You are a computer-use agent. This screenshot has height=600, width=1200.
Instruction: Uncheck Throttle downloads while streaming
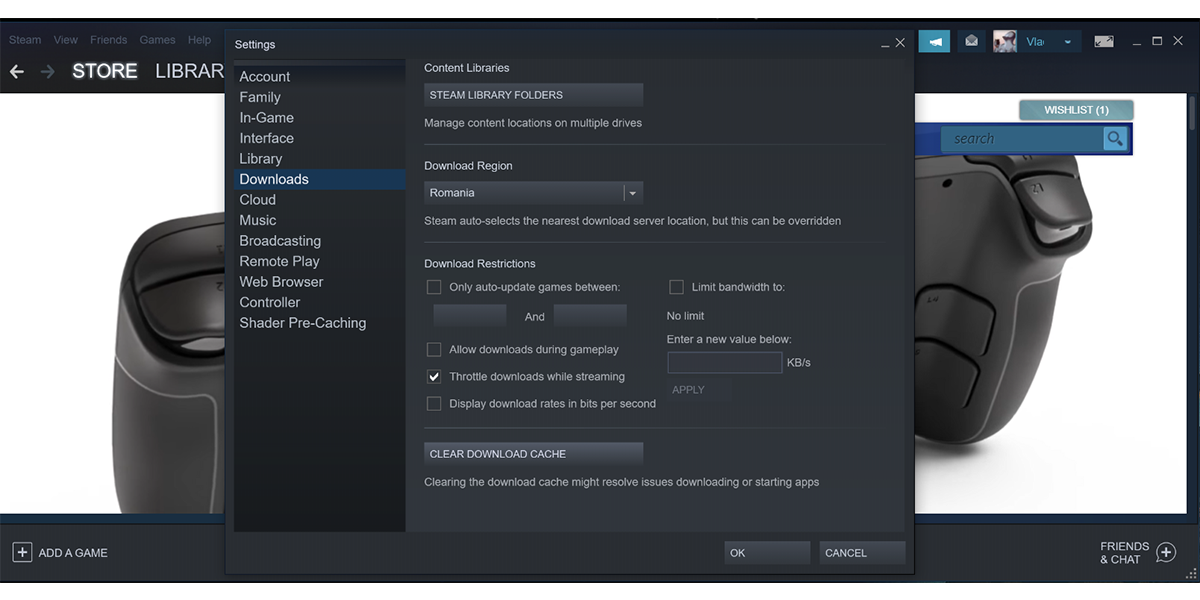434,376
